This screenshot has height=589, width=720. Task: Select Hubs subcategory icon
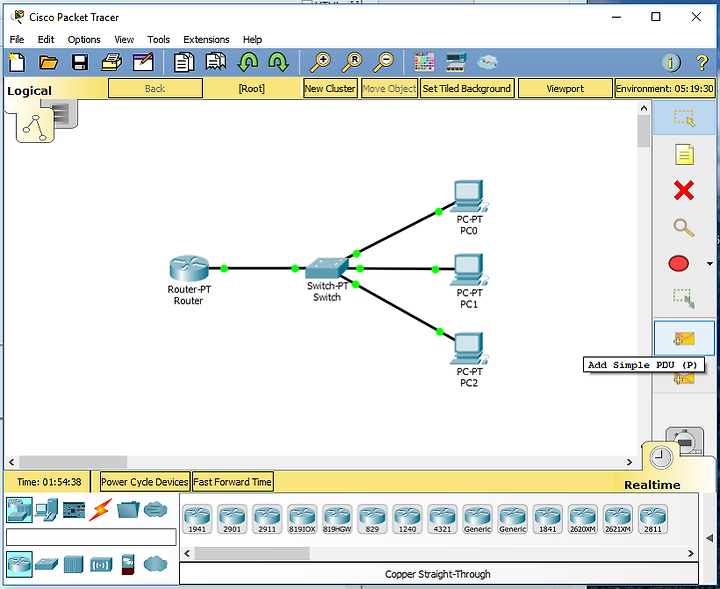(73, 564)
